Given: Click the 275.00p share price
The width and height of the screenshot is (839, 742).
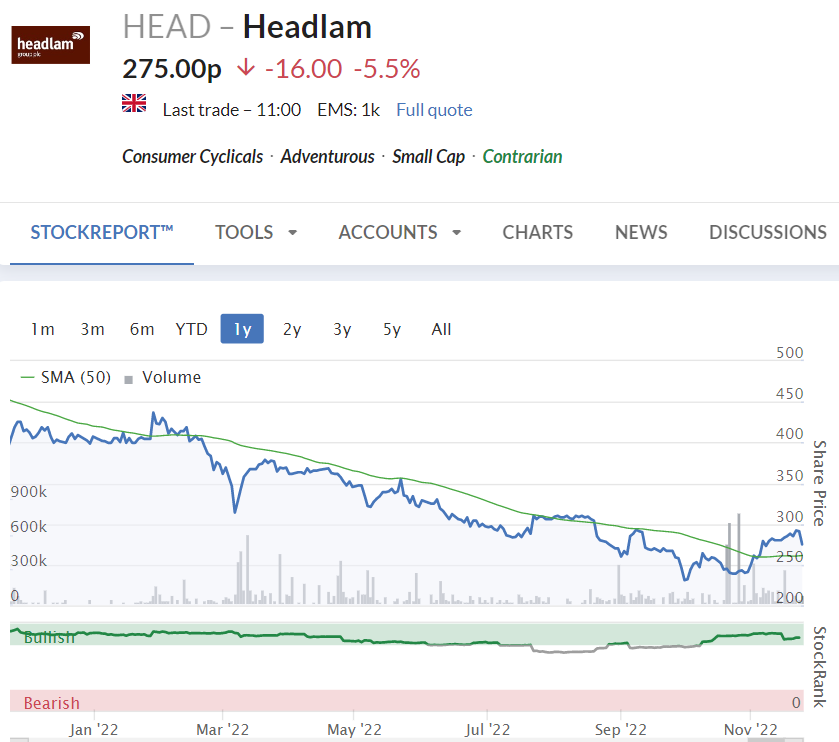Looking at the screenshot, I should click(x=172, y=68).
